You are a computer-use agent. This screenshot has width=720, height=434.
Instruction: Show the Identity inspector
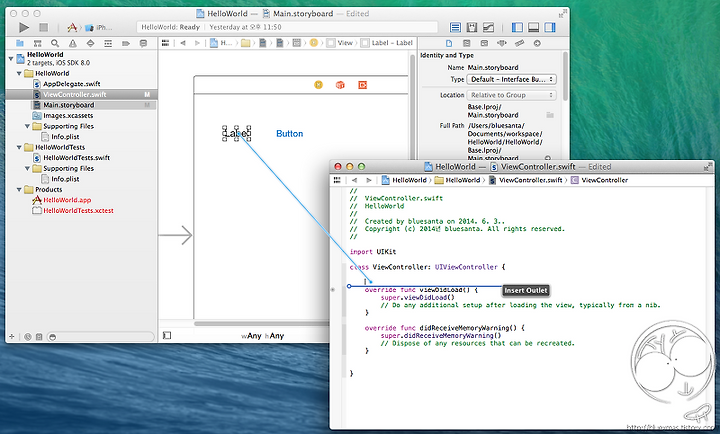tap(484, 43)
